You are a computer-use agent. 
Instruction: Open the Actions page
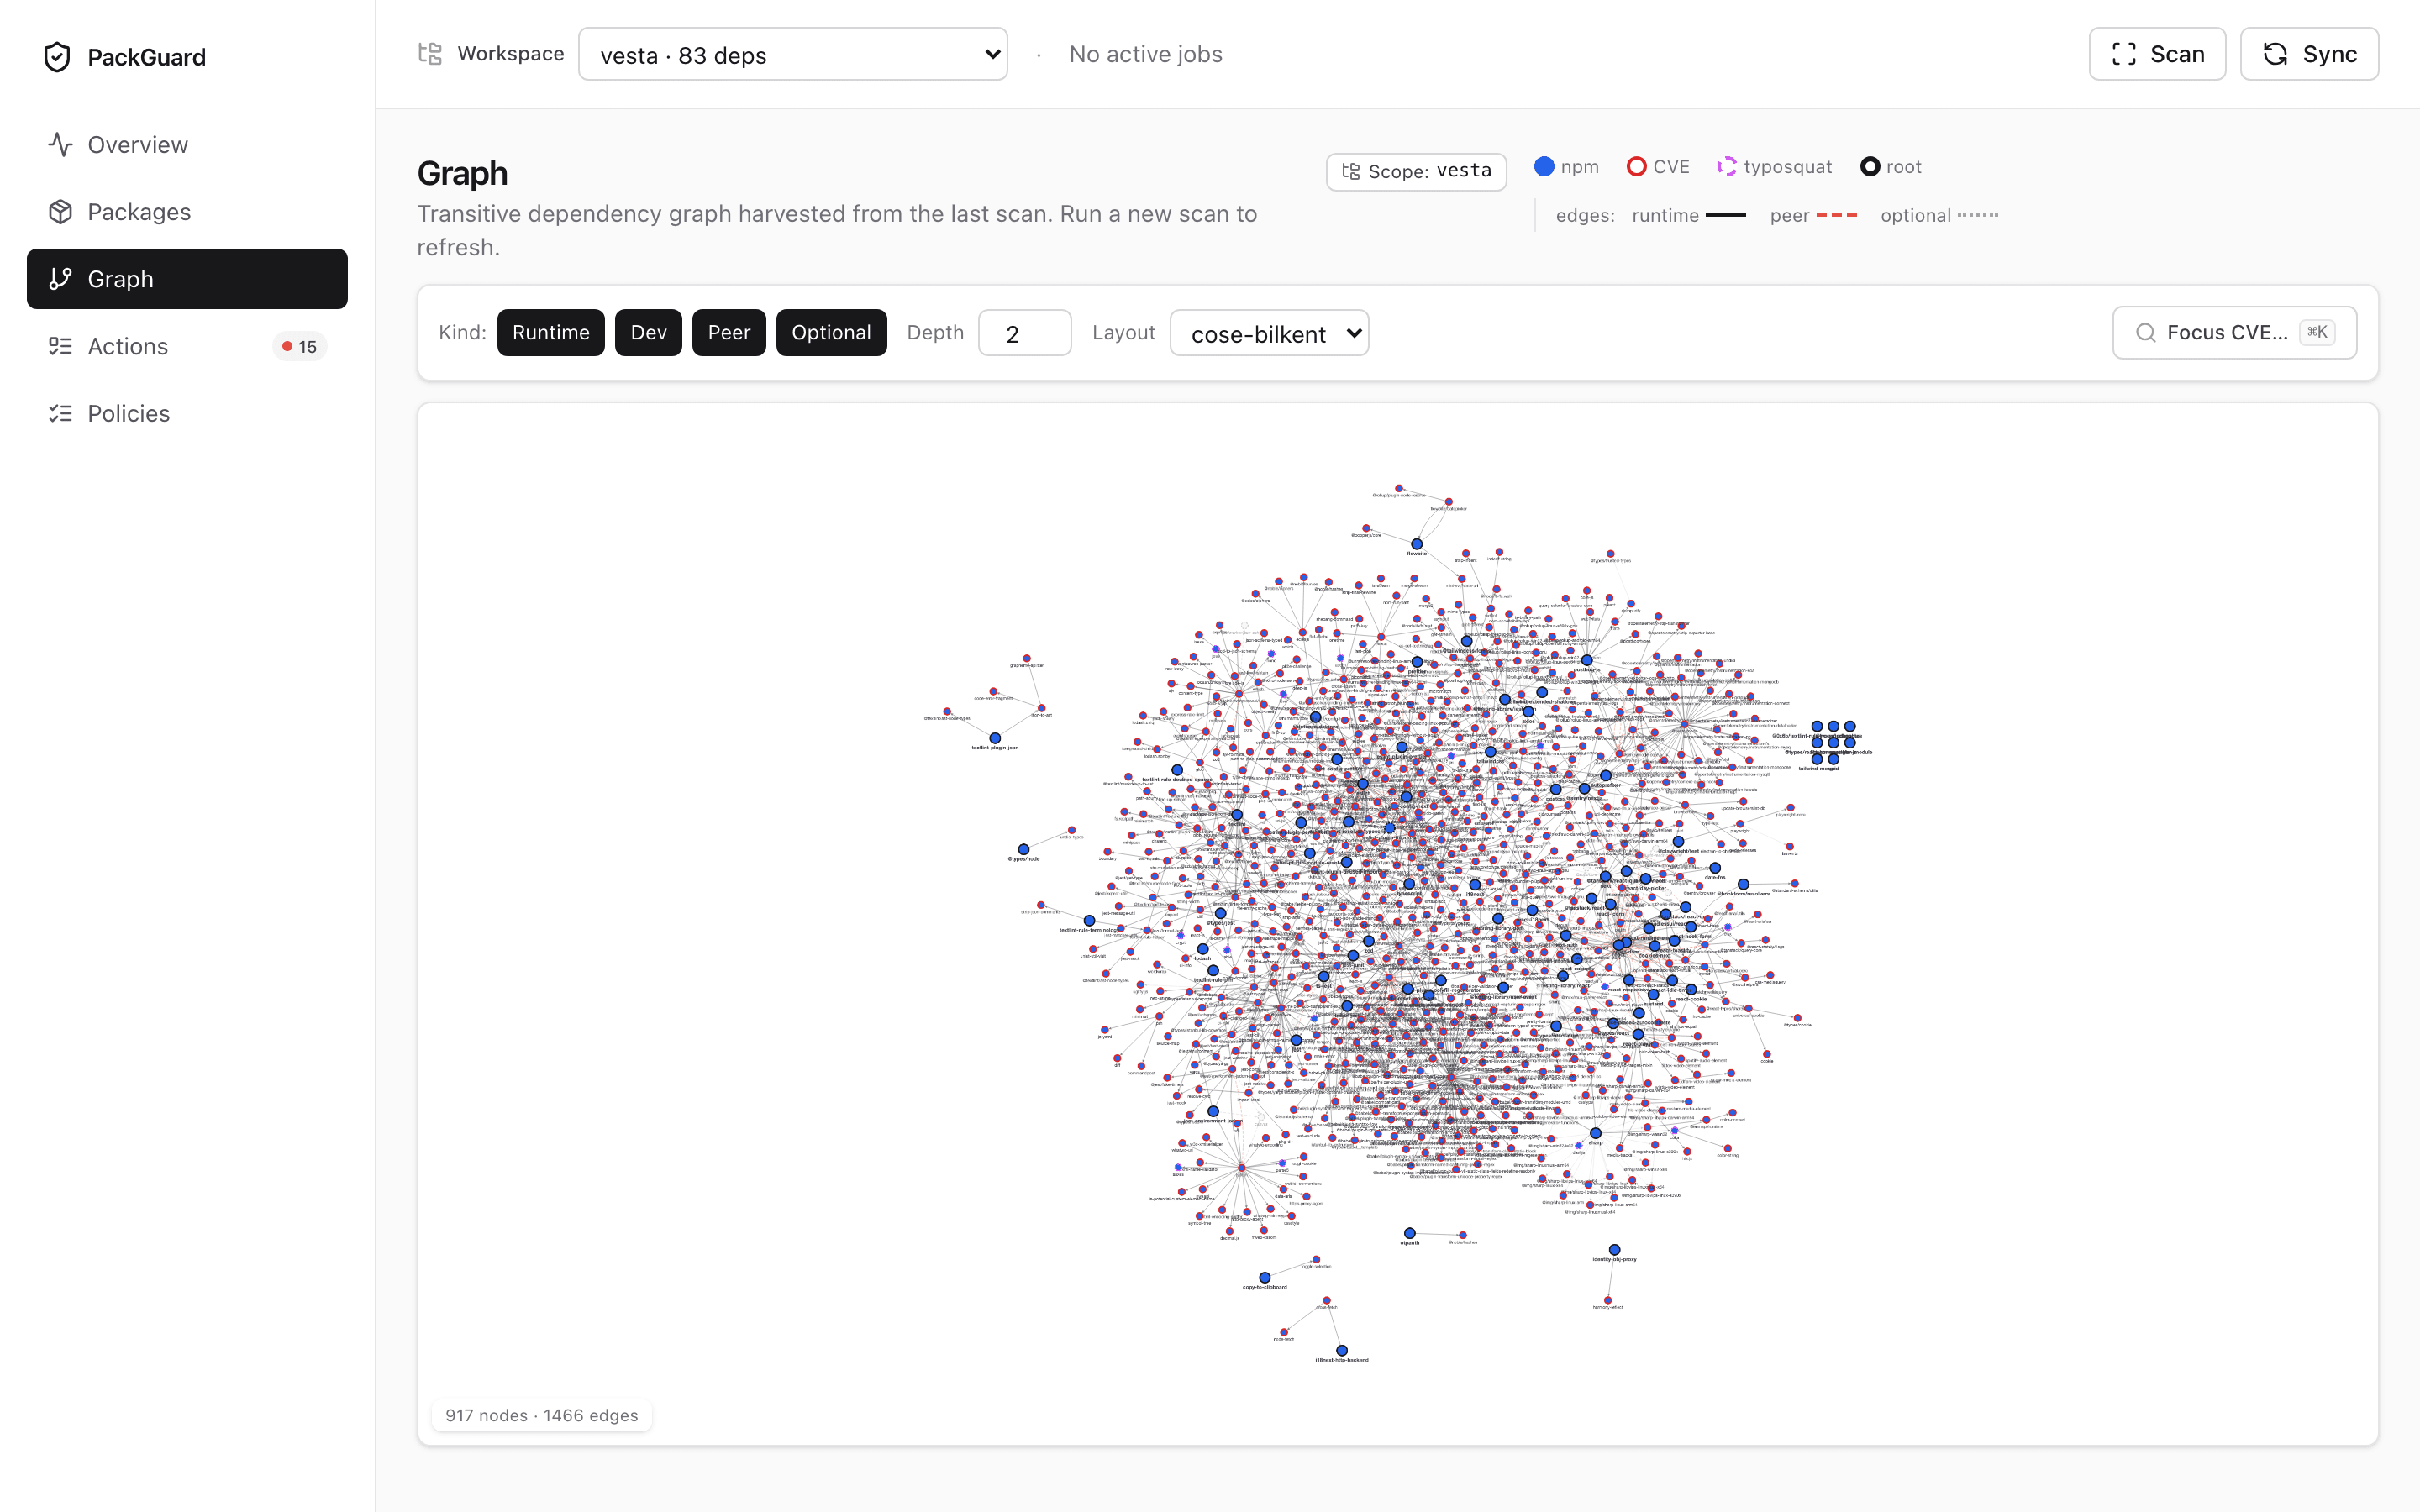[187, 346]
